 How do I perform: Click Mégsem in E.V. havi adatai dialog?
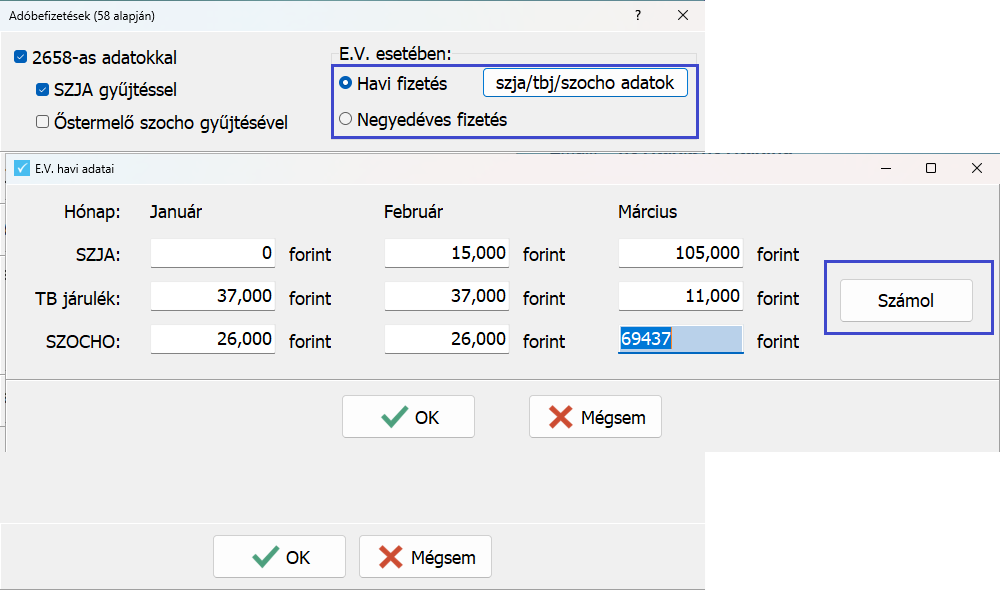[x=595, y=417]
